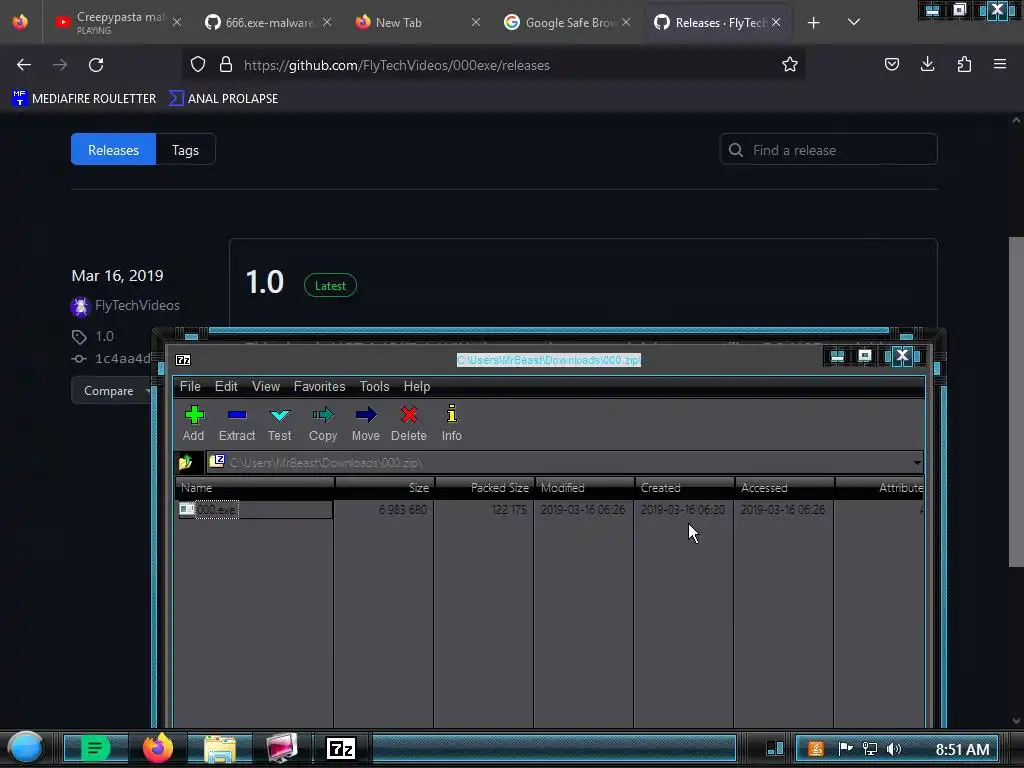The height and width of the screenshot is (768, 1024).
Task: Reload the GitHub releases page
Action: pyautogui.click(x=96, y=65)
